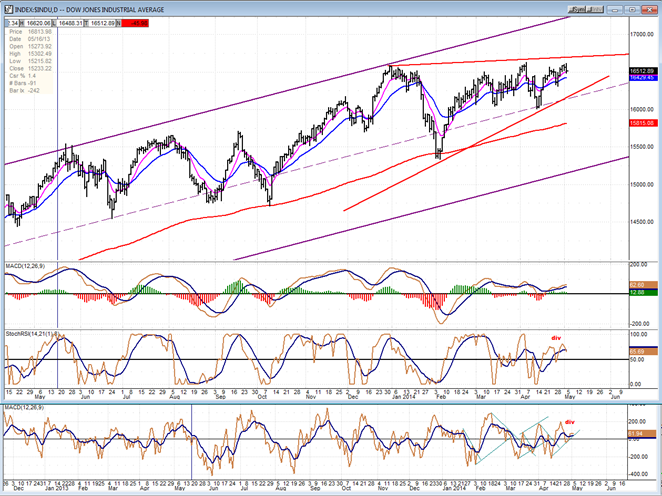Click the red net change value -45.98

136,21
